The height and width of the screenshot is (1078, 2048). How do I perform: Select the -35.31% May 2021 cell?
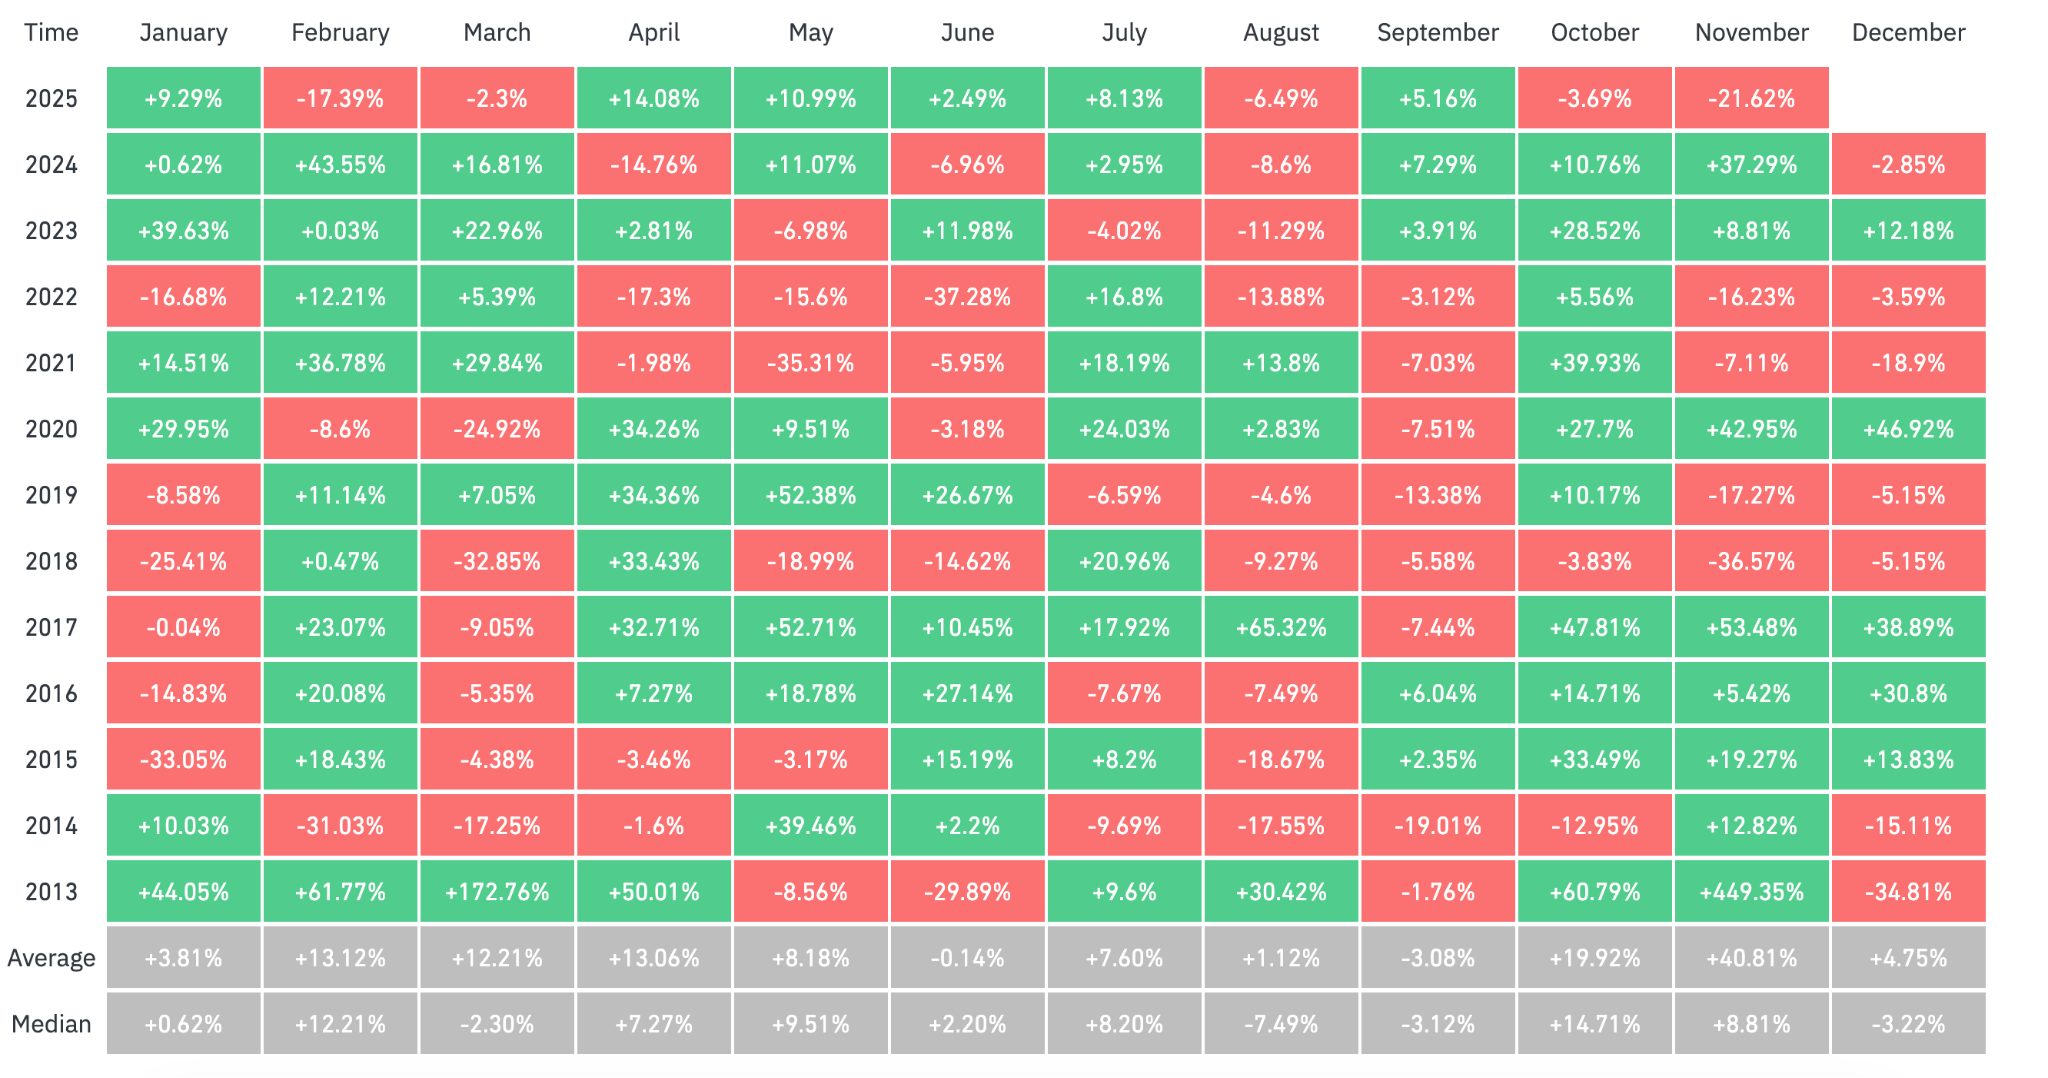pyautogui.click(x=810, y=363)
